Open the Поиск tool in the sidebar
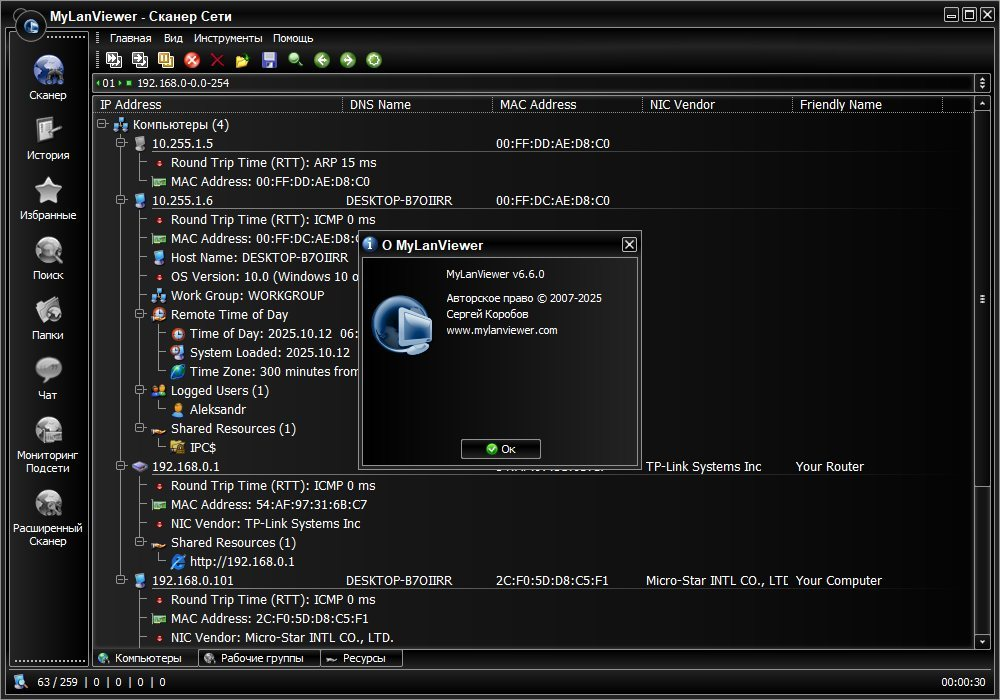The image size is (1000, 700). coord(48,258)
